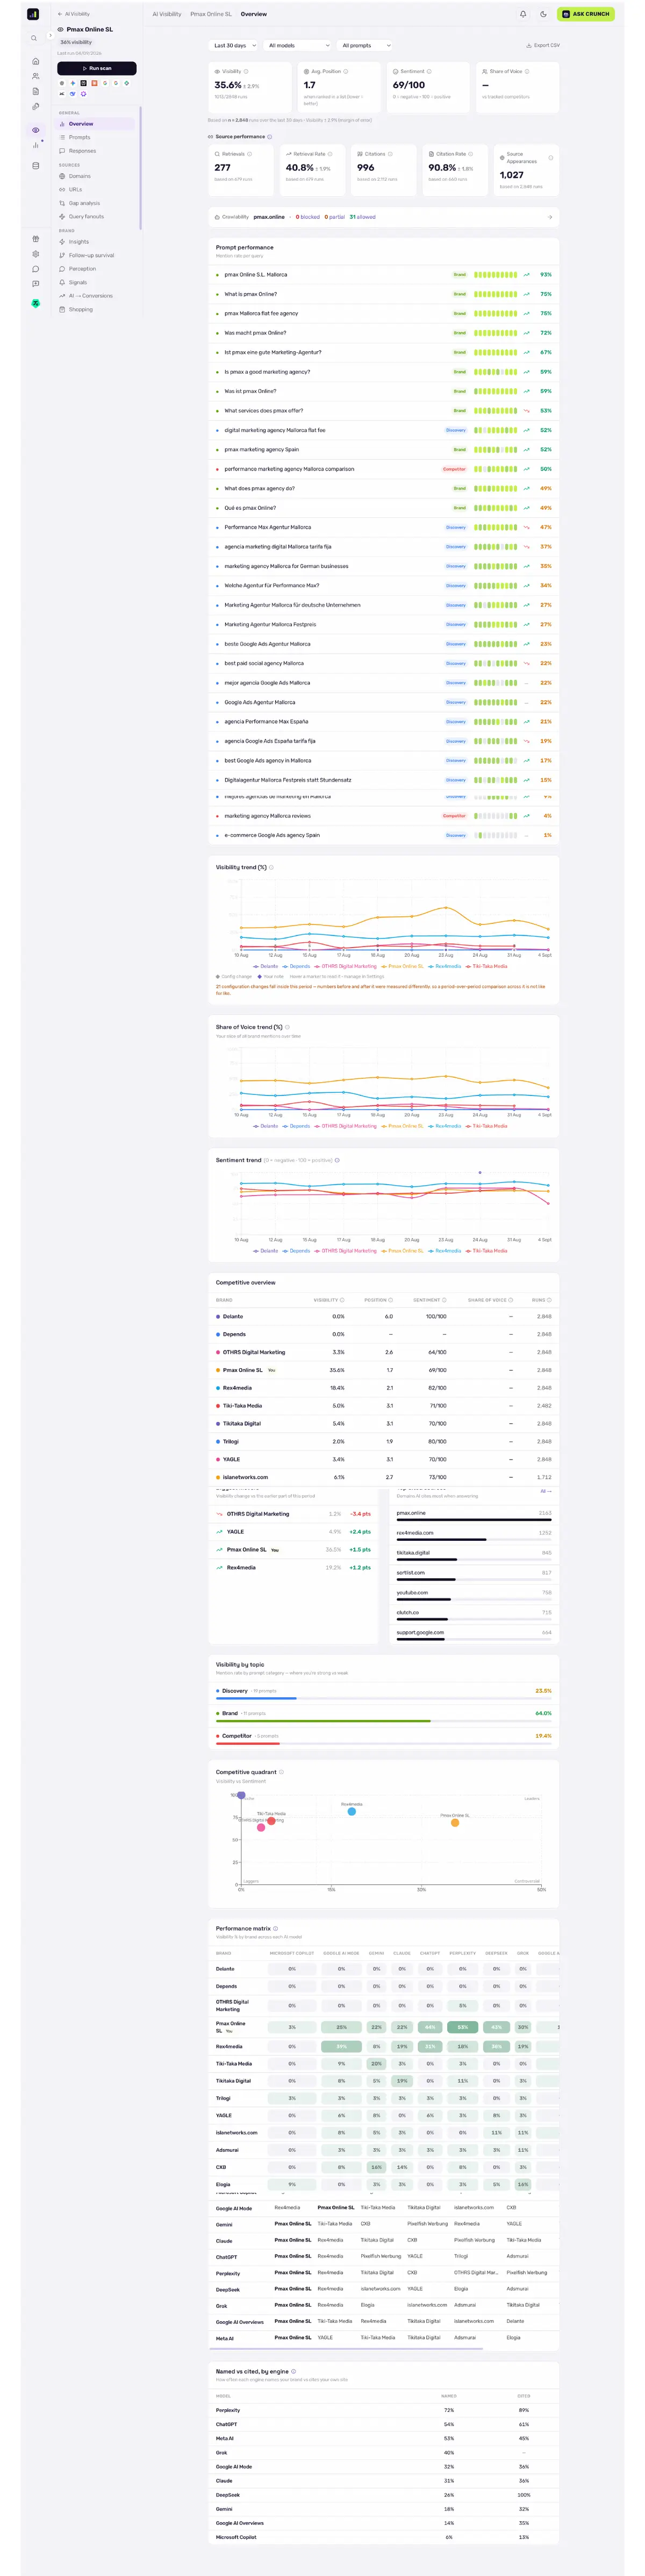Click Export CSV
Image resolution: width=645 pixels, height=2576 pixels.
(543, 45)
